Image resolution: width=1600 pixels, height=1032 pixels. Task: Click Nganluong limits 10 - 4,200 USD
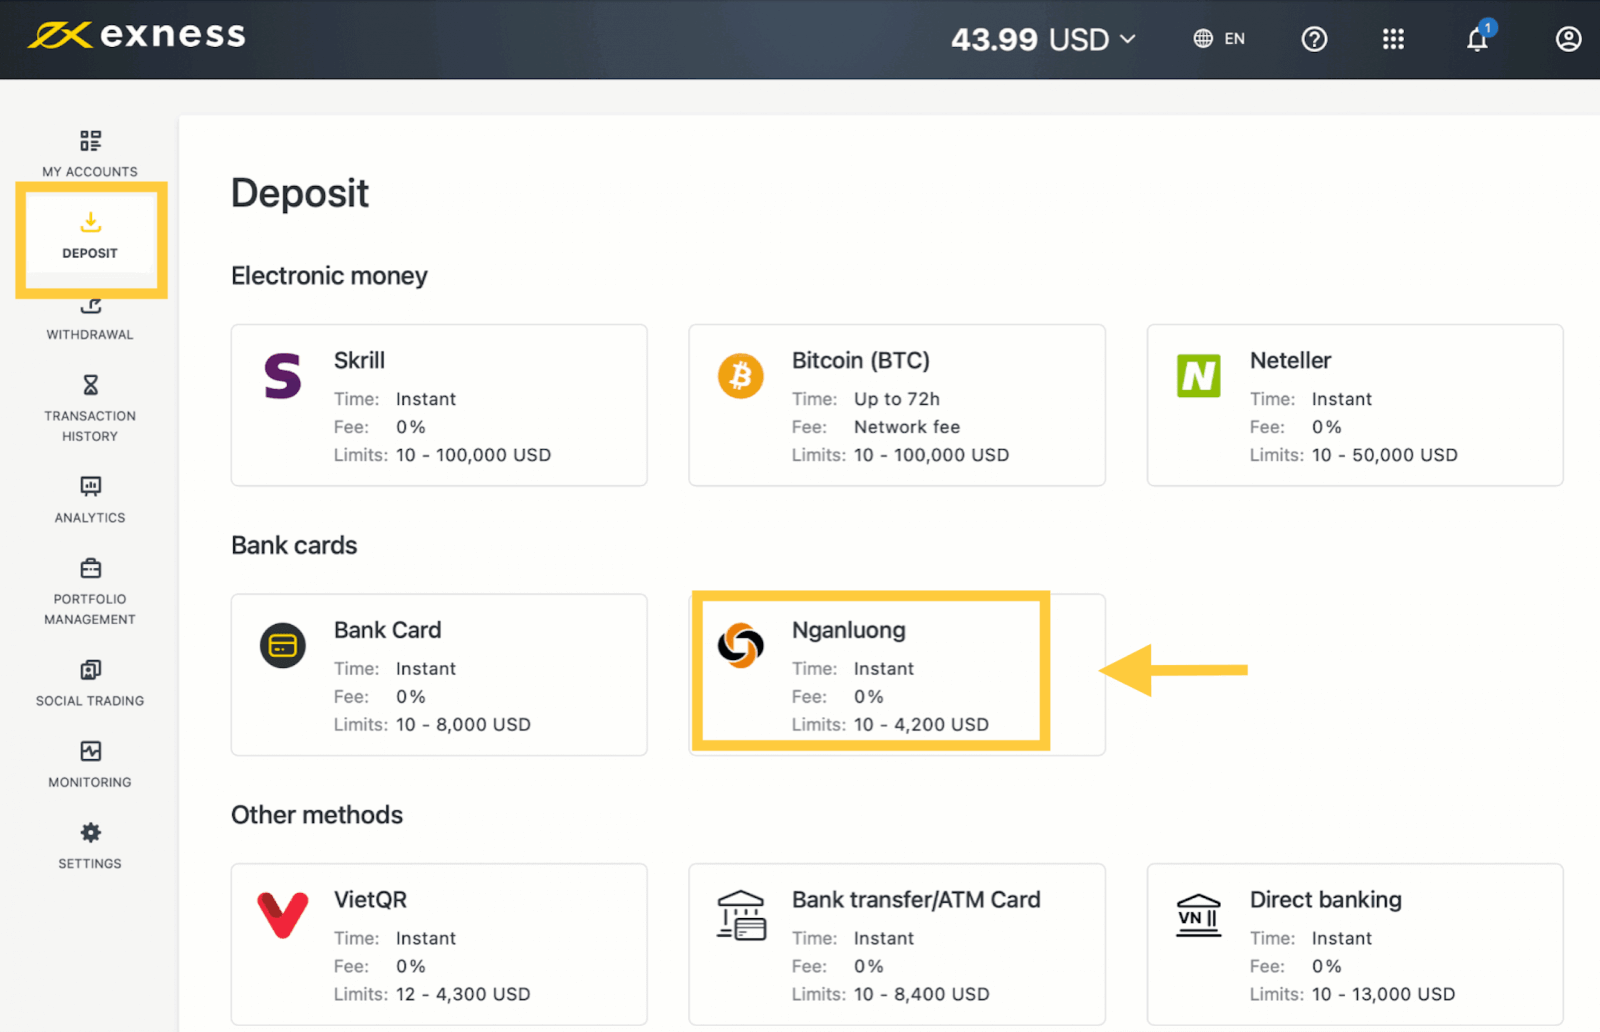tap(921, 725)
